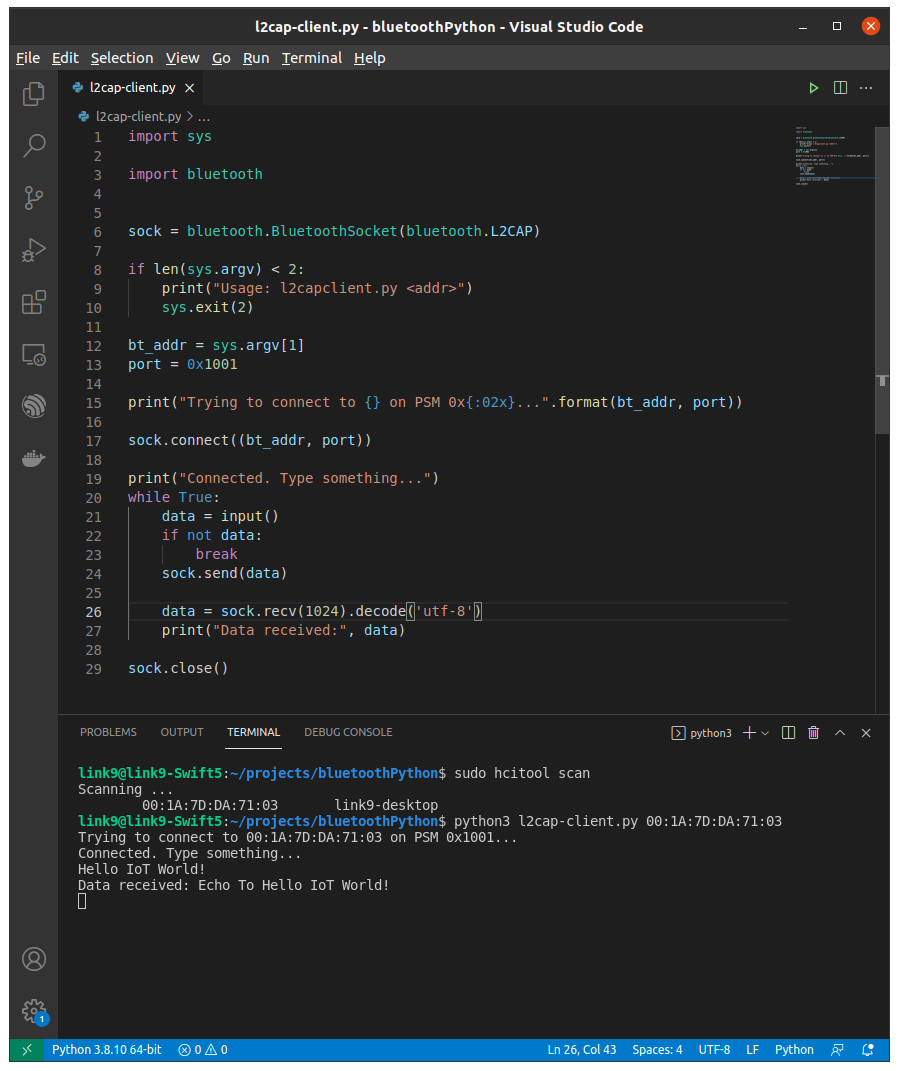Open the Extensions view
899x1071 pixels.
pos(33,302)
